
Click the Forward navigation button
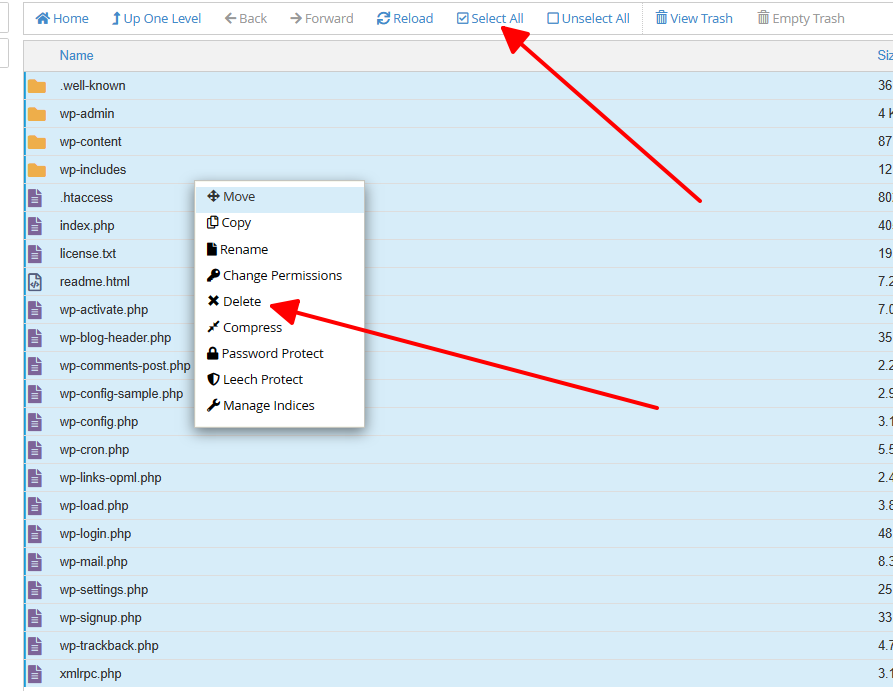point(322,18)
